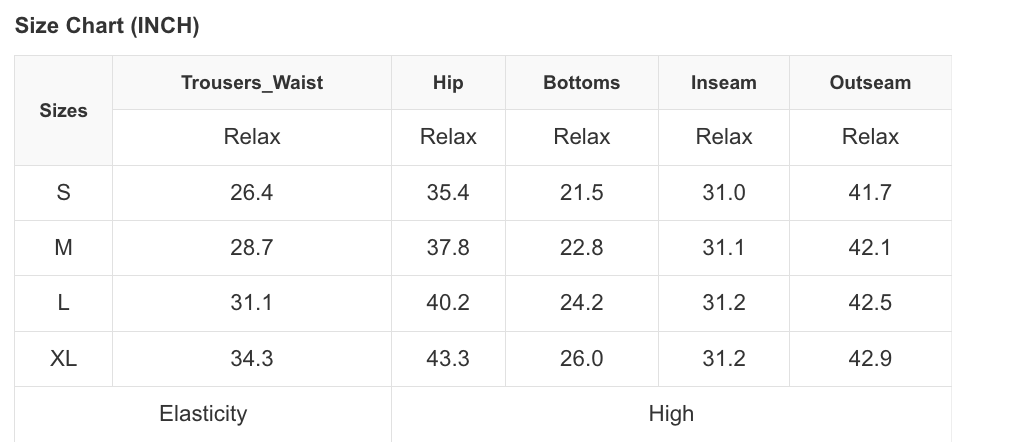Select the size L row label
Viewport: 1016px width, 442px height.
click(63, 303)
